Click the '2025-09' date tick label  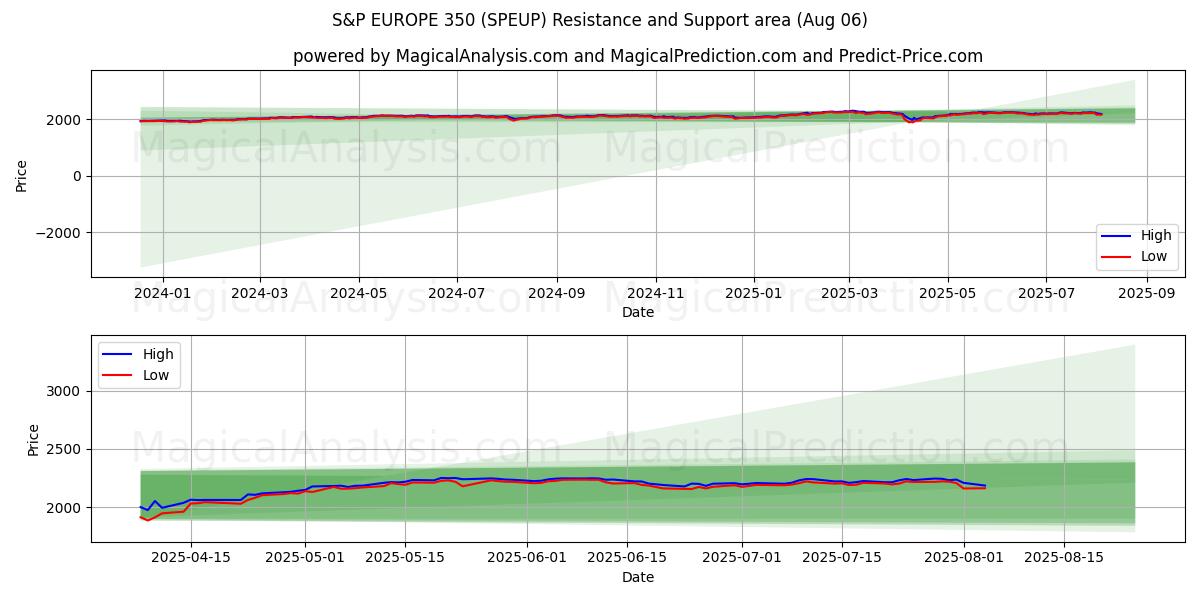1146,294
